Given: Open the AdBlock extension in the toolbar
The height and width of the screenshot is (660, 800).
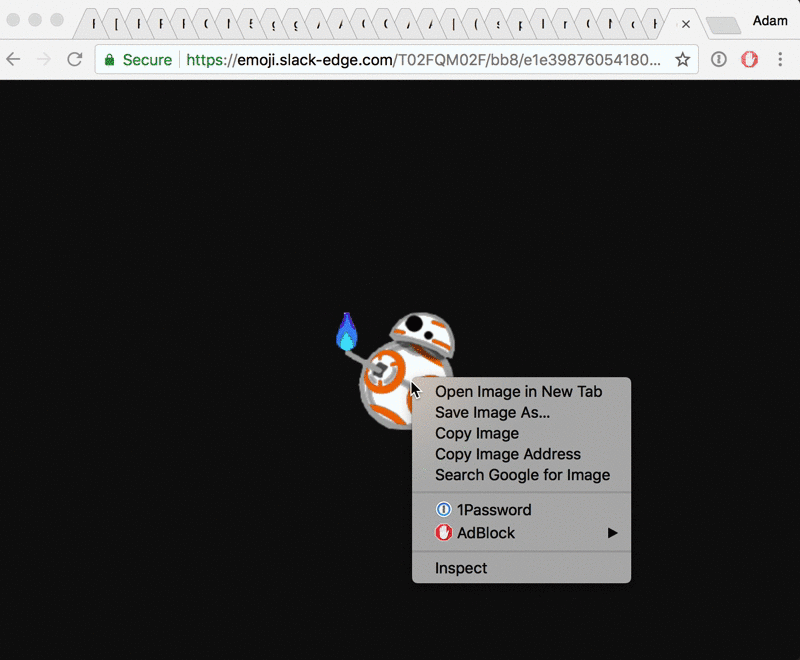Looking at the screenshot, I should [749, 60].
